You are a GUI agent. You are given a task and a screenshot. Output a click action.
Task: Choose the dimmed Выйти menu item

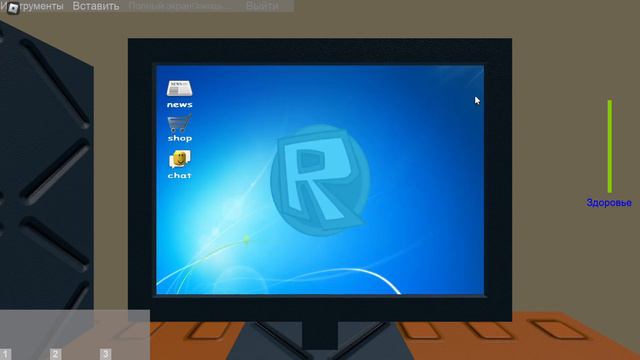click(x=262, y=6)
